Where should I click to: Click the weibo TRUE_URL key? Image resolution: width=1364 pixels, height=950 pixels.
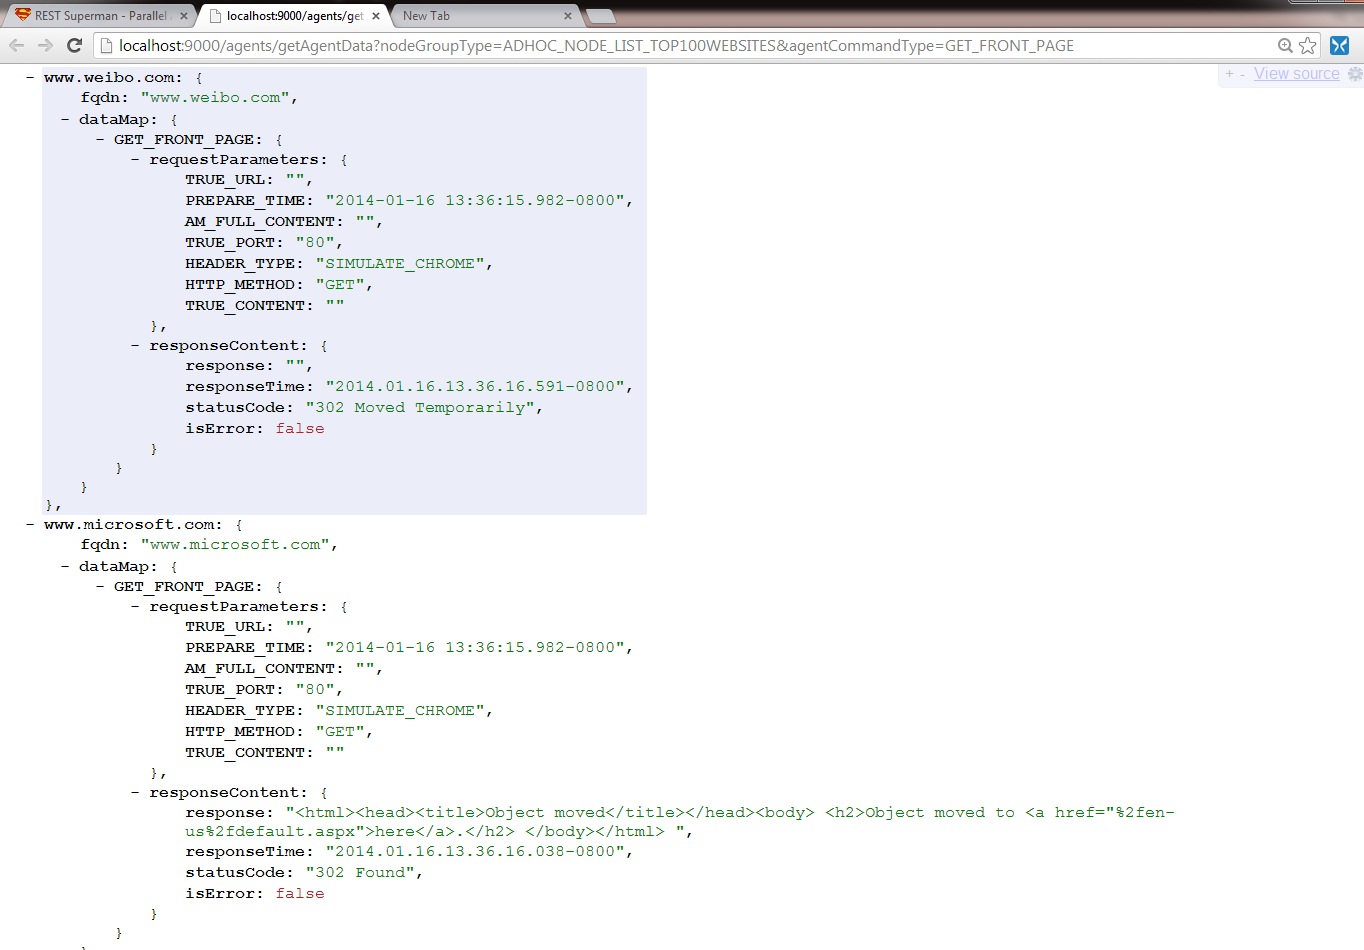(x=225, y=179)
